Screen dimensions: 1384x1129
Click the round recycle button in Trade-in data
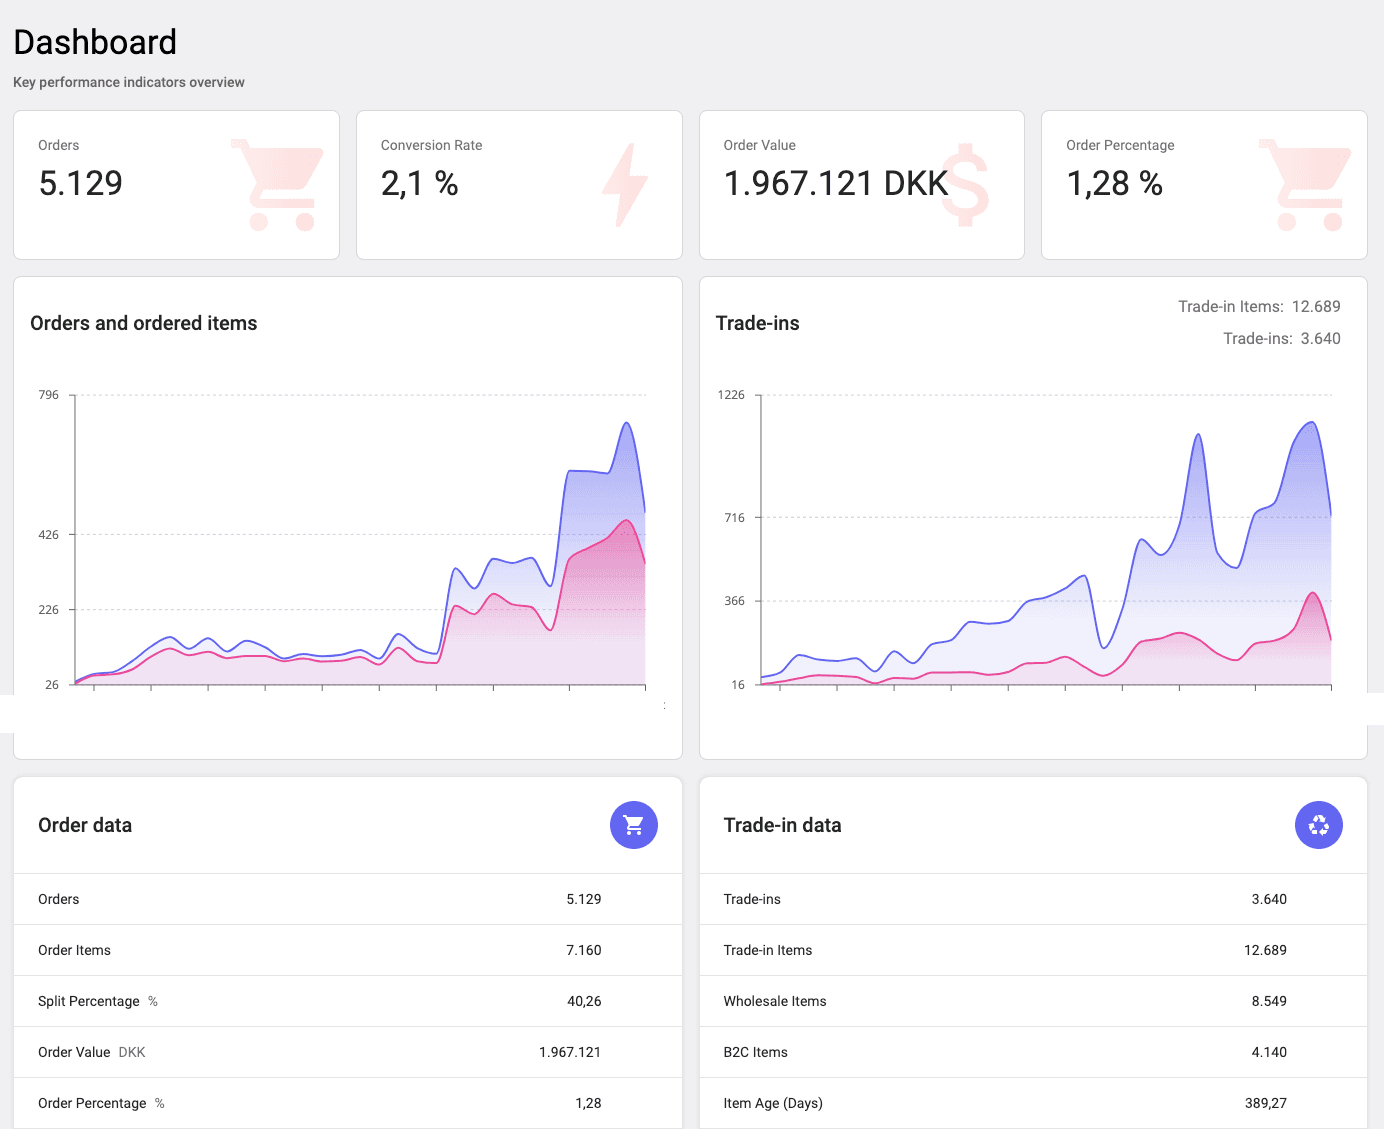1319,825
